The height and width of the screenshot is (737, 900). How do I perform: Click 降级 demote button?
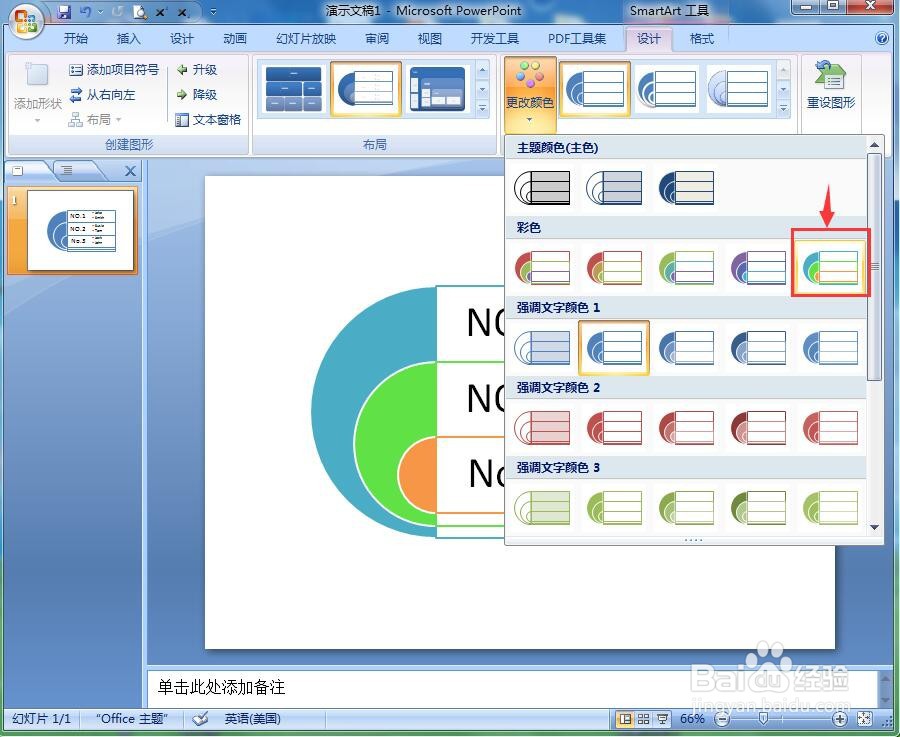coord(197,95)
